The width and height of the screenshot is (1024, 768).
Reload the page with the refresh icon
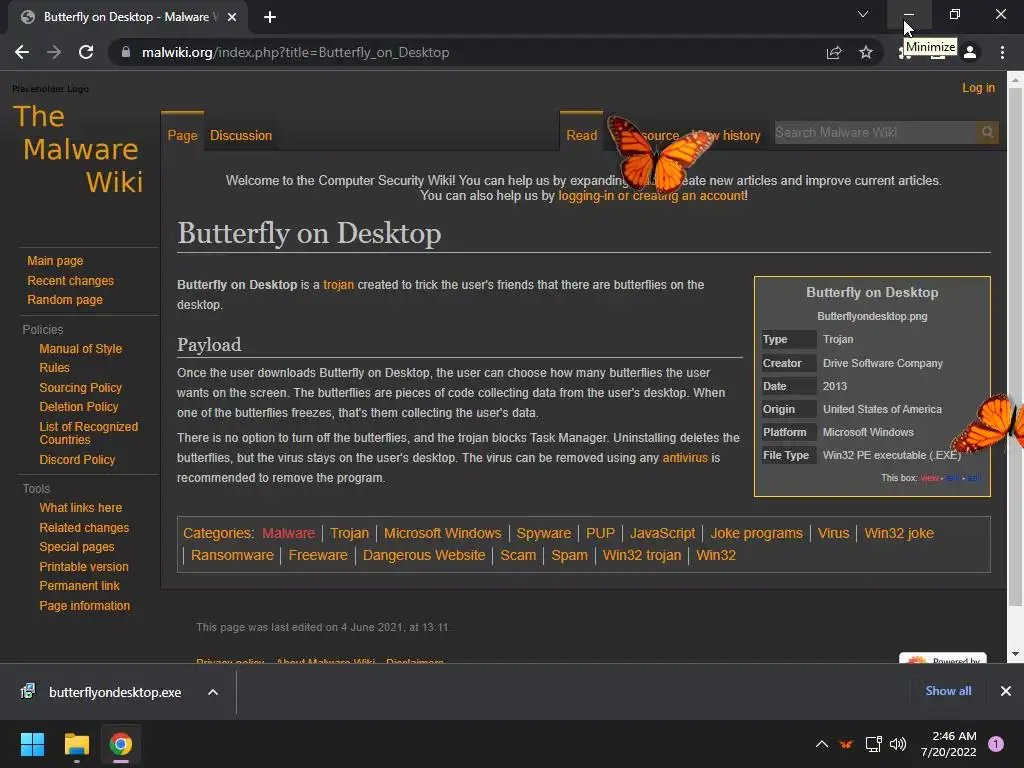click(86, 52)
